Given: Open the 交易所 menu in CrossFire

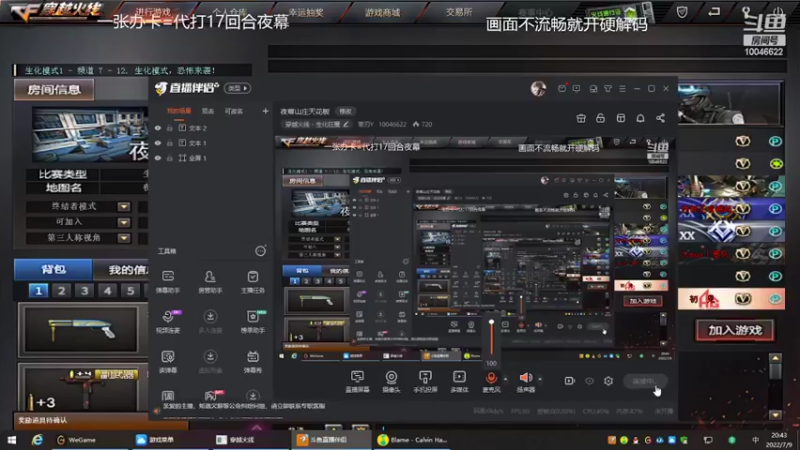Looking at the screenshot, I should tap(459, 12).
